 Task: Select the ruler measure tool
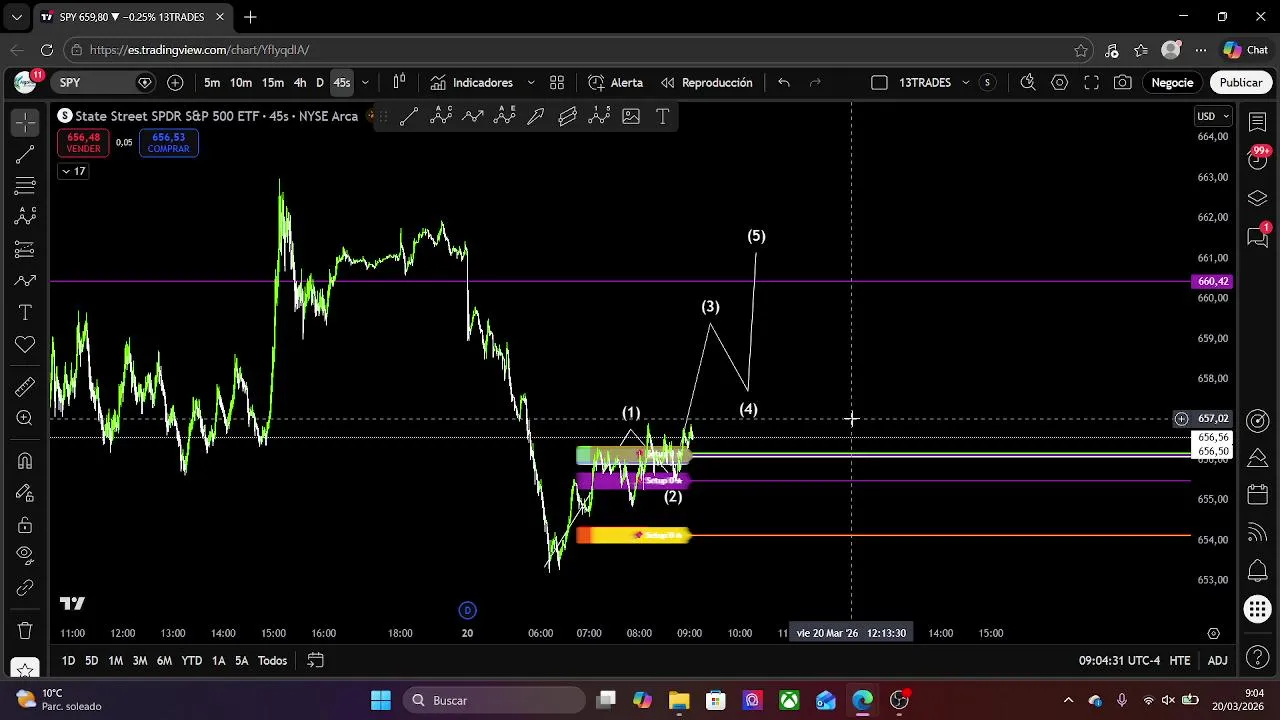tap(25, 387)
